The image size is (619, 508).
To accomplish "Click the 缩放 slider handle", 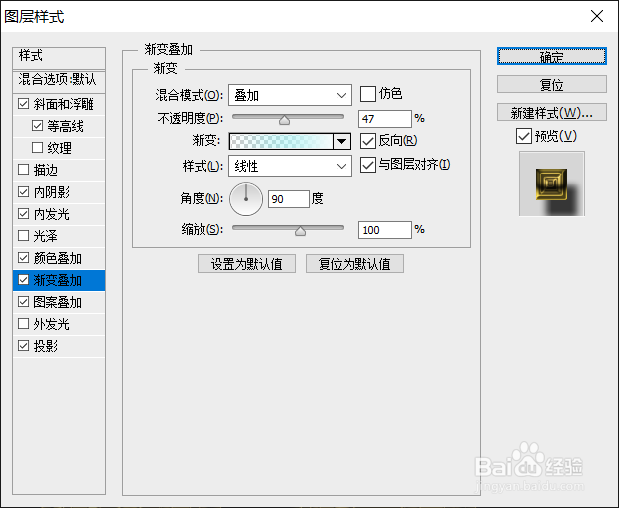I will (300, 231).
